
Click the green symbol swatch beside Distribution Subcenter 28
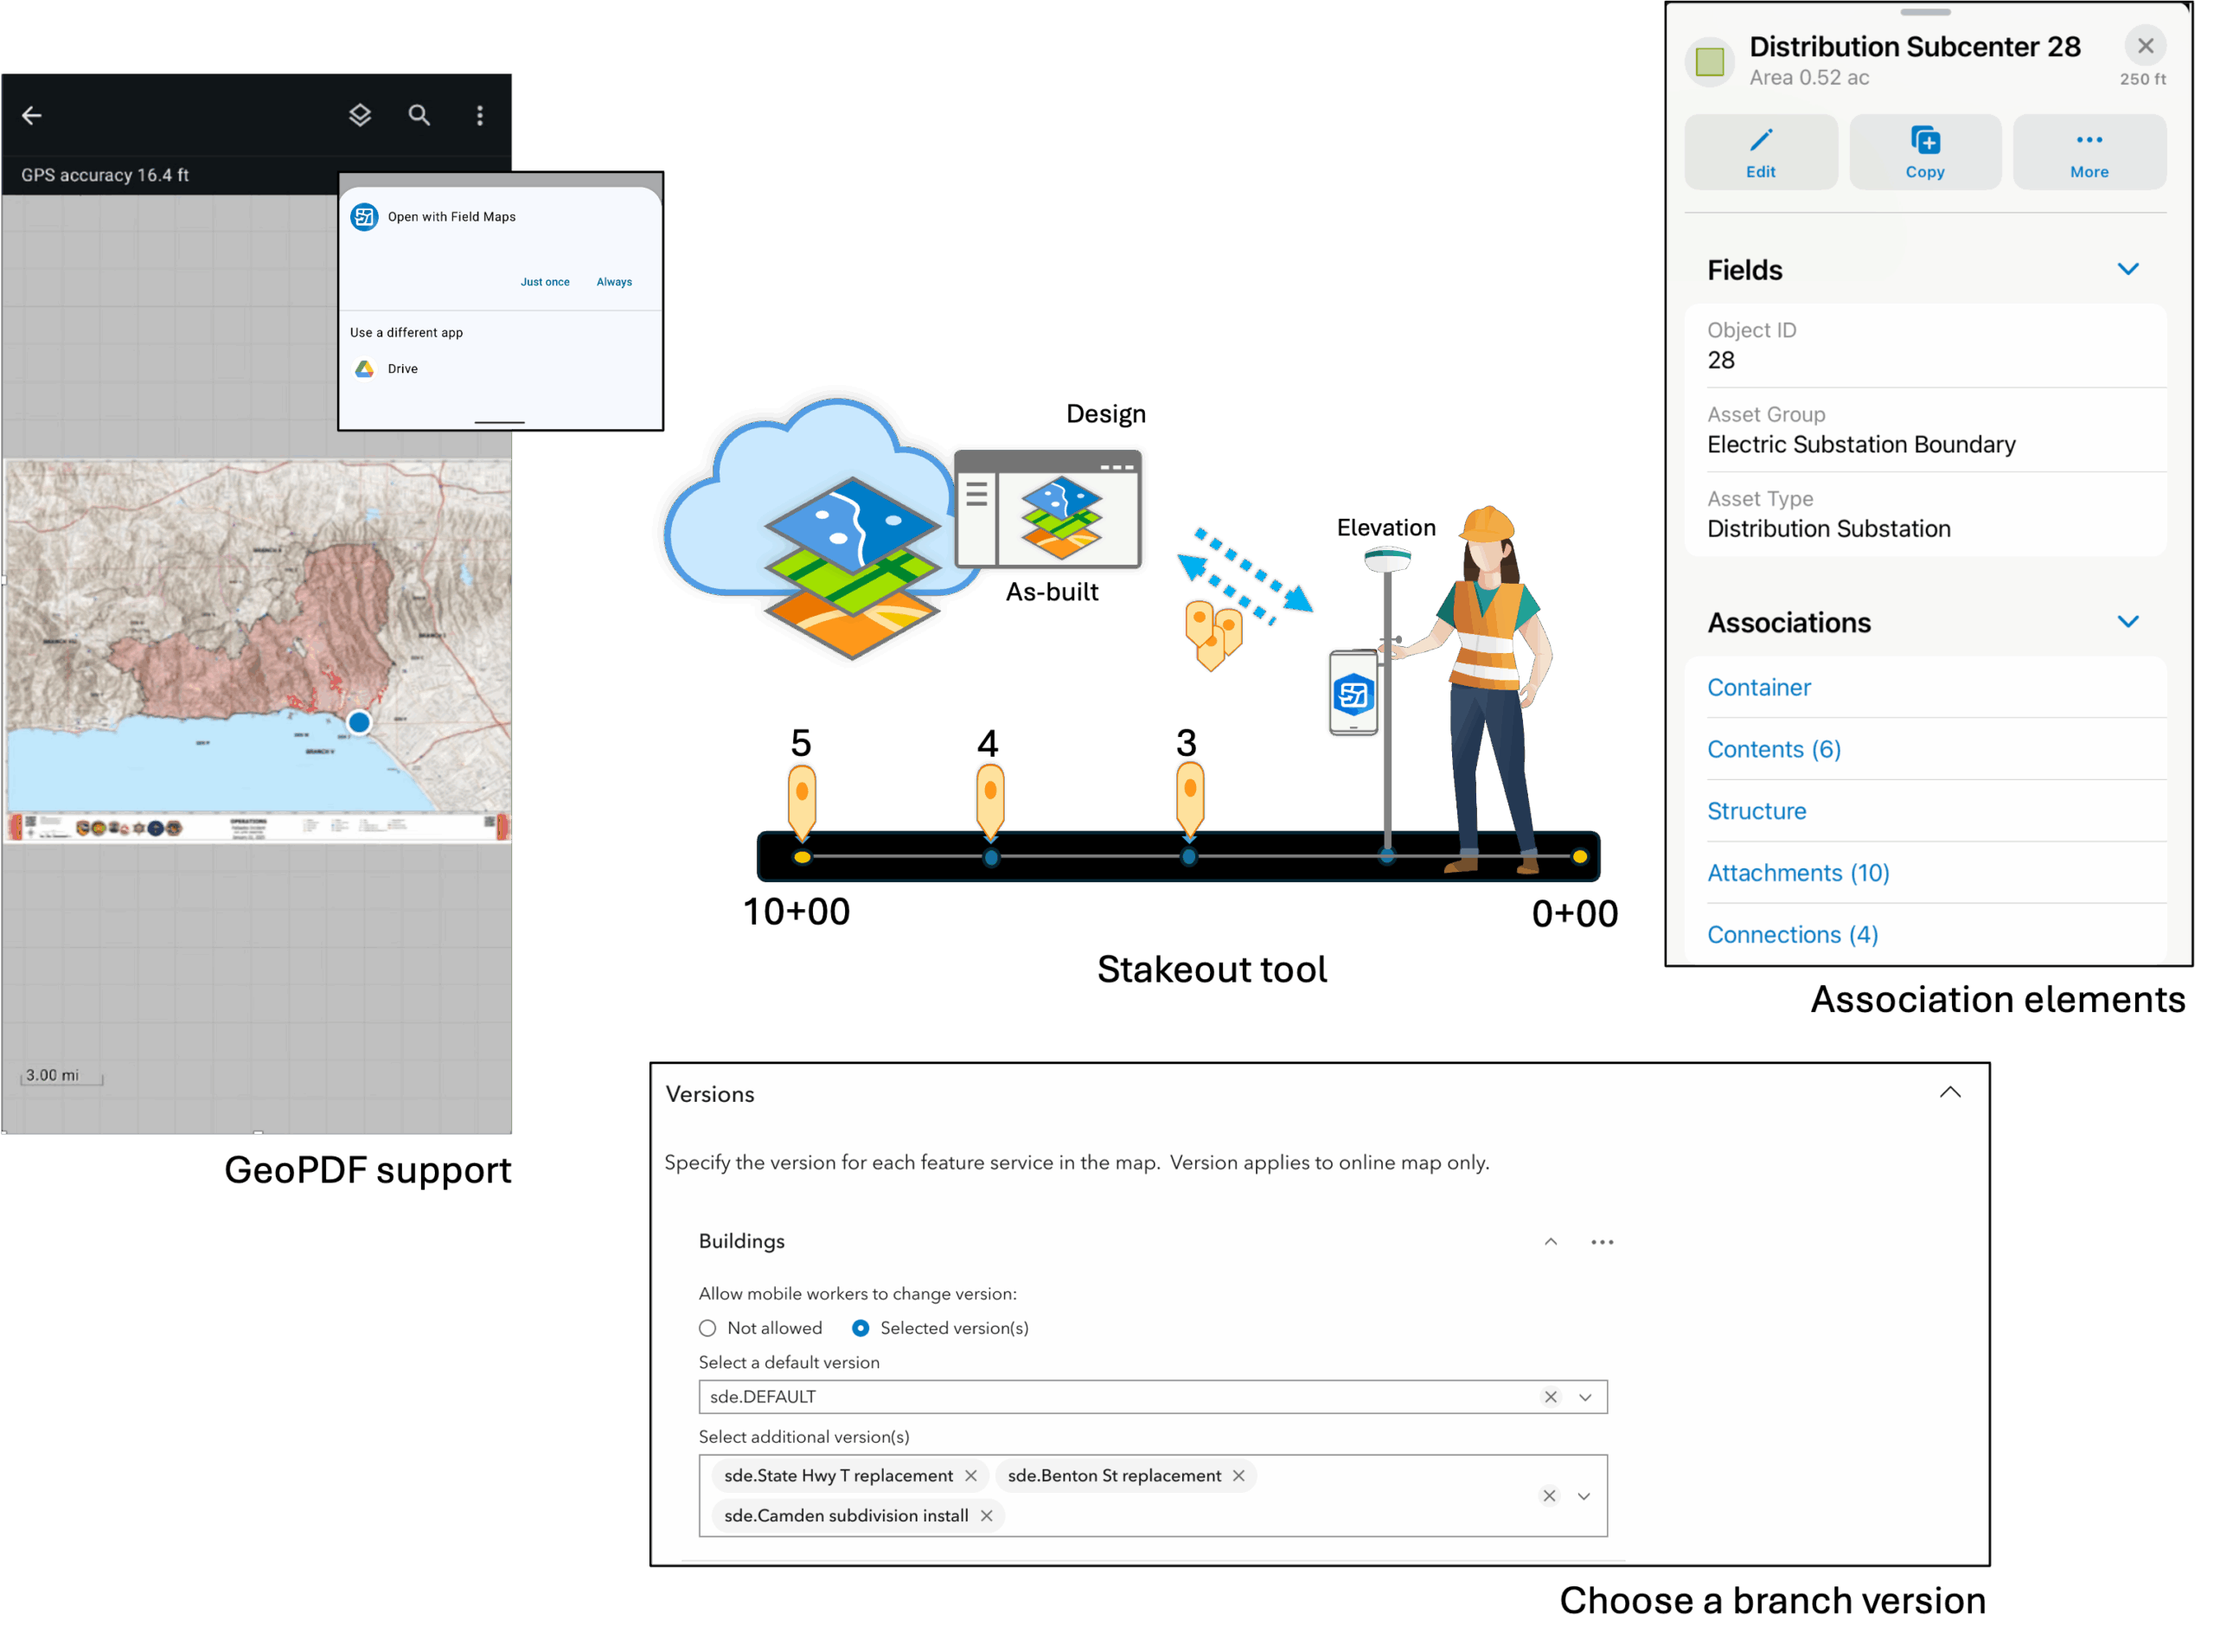(1709, 61)
